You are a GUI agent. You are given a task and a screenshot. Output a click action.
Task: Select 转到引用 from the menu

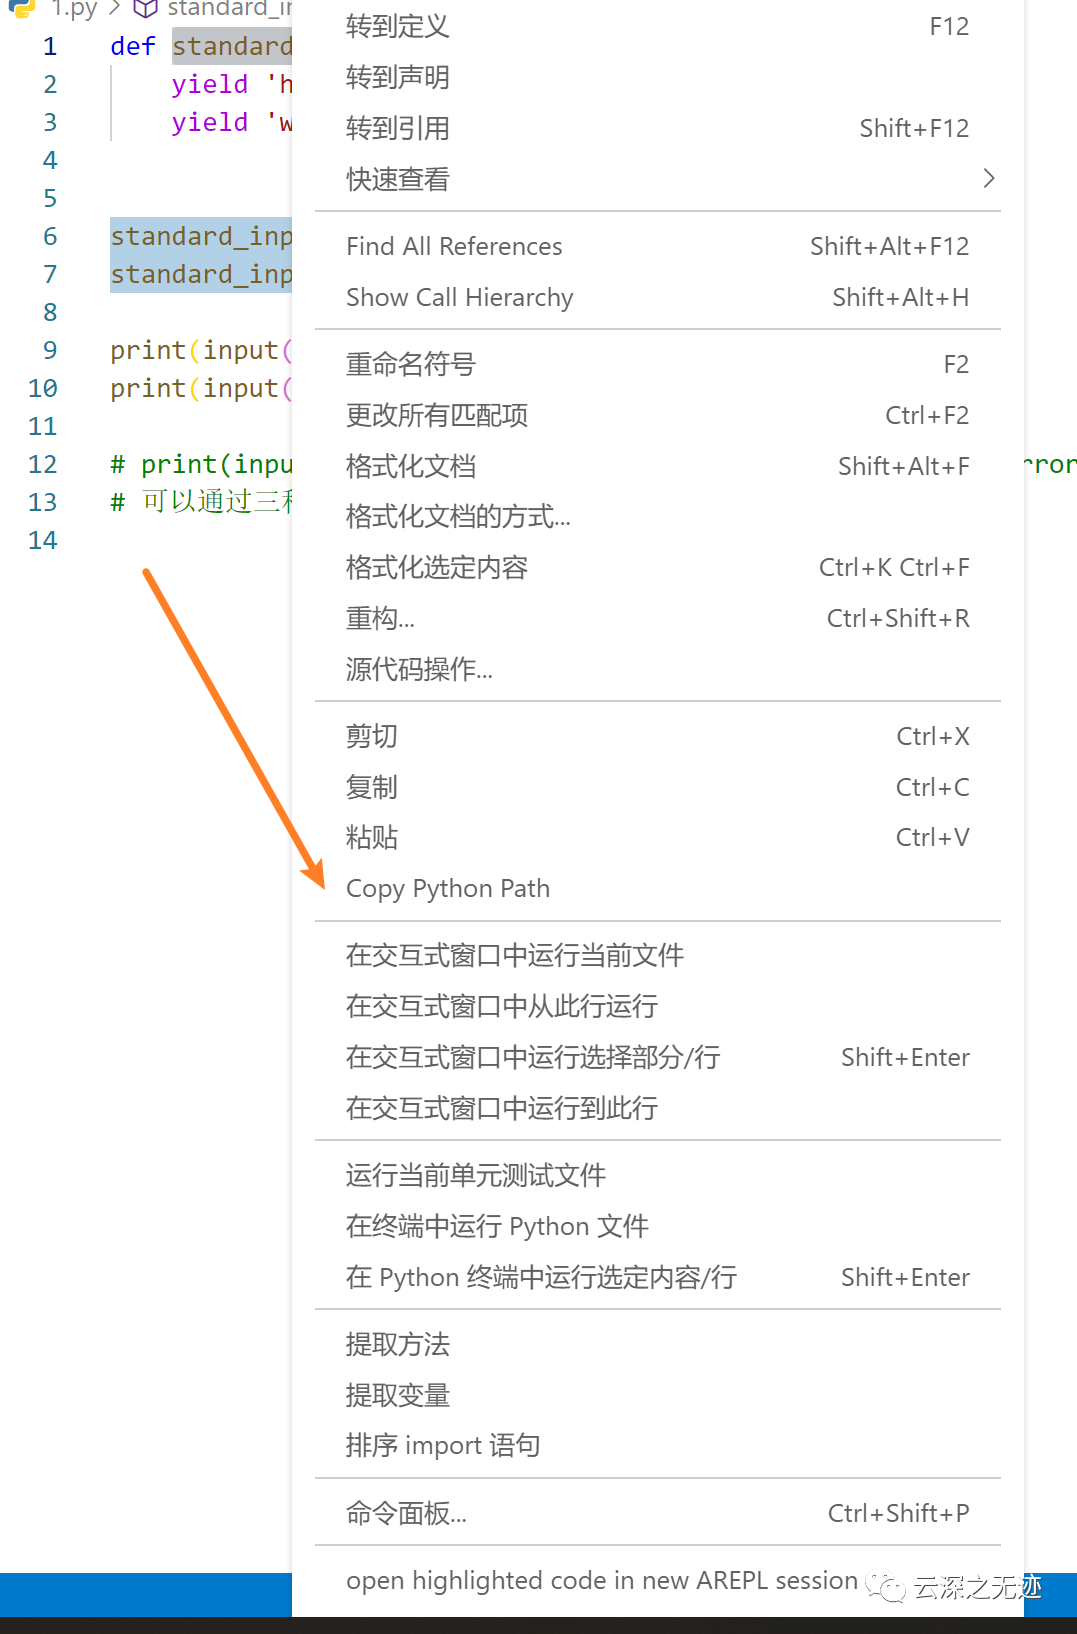397,127
